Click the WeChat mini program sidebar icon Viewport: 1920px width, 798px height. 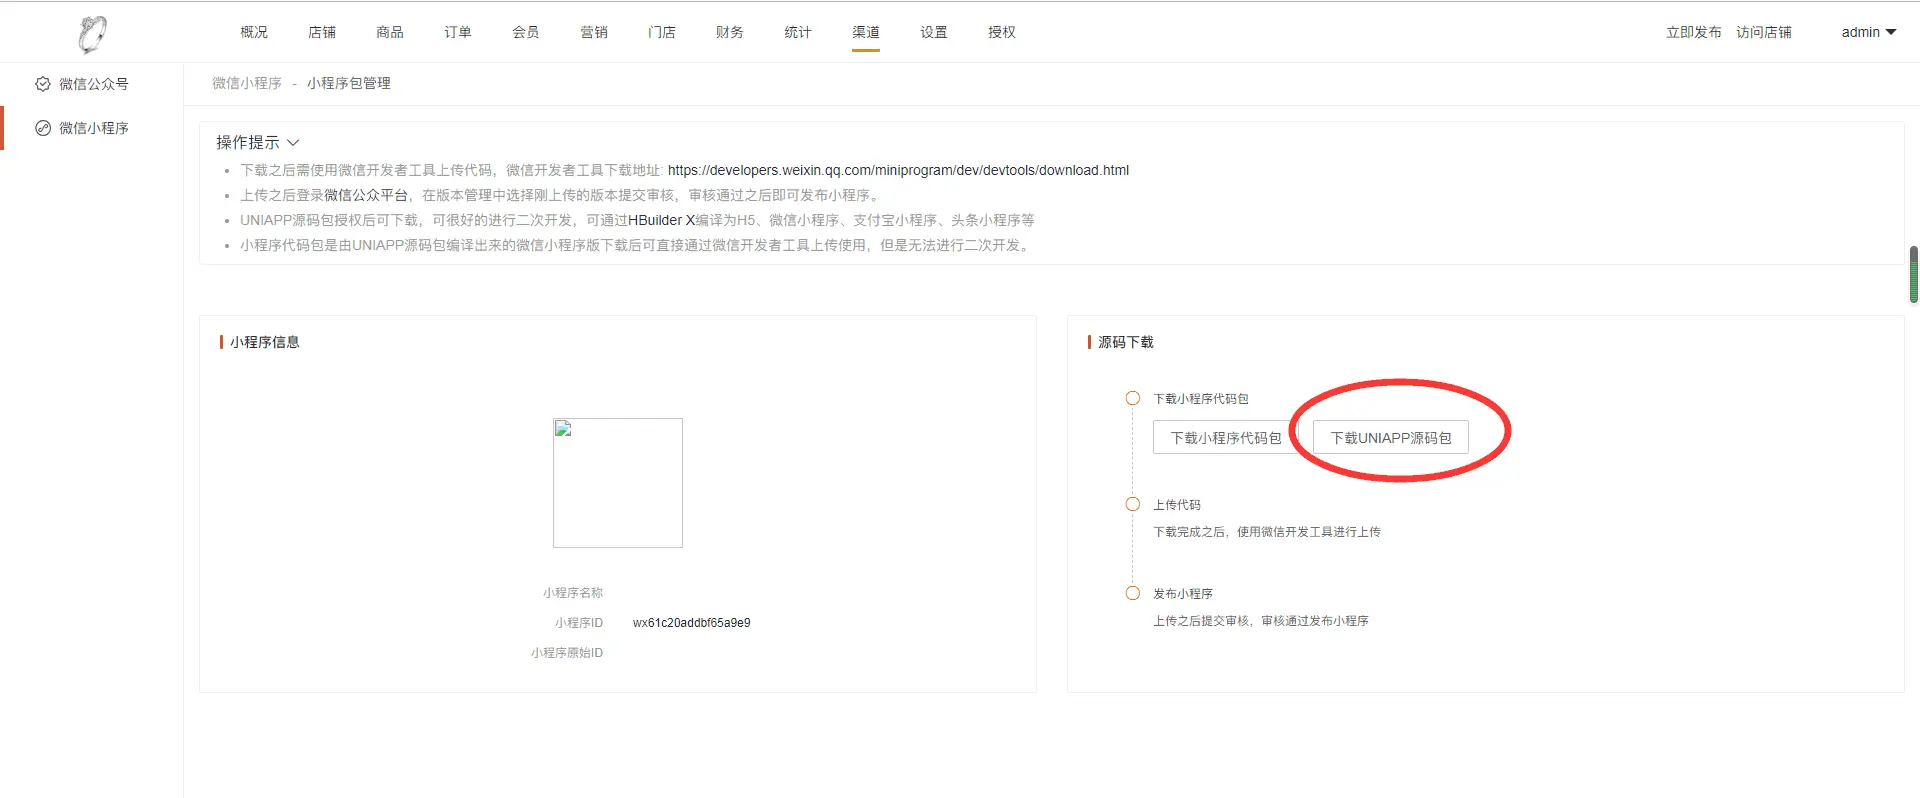click(x=43, y=128)
